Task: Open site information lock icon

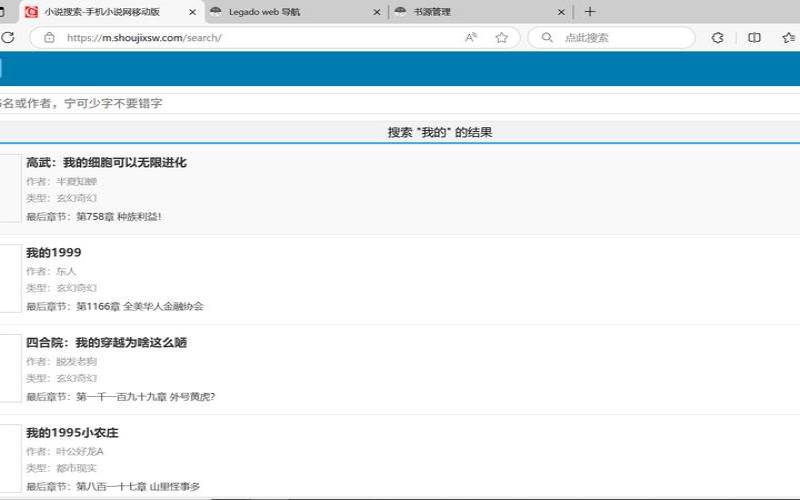Action: pyautogui.click(x=49, y=38)
